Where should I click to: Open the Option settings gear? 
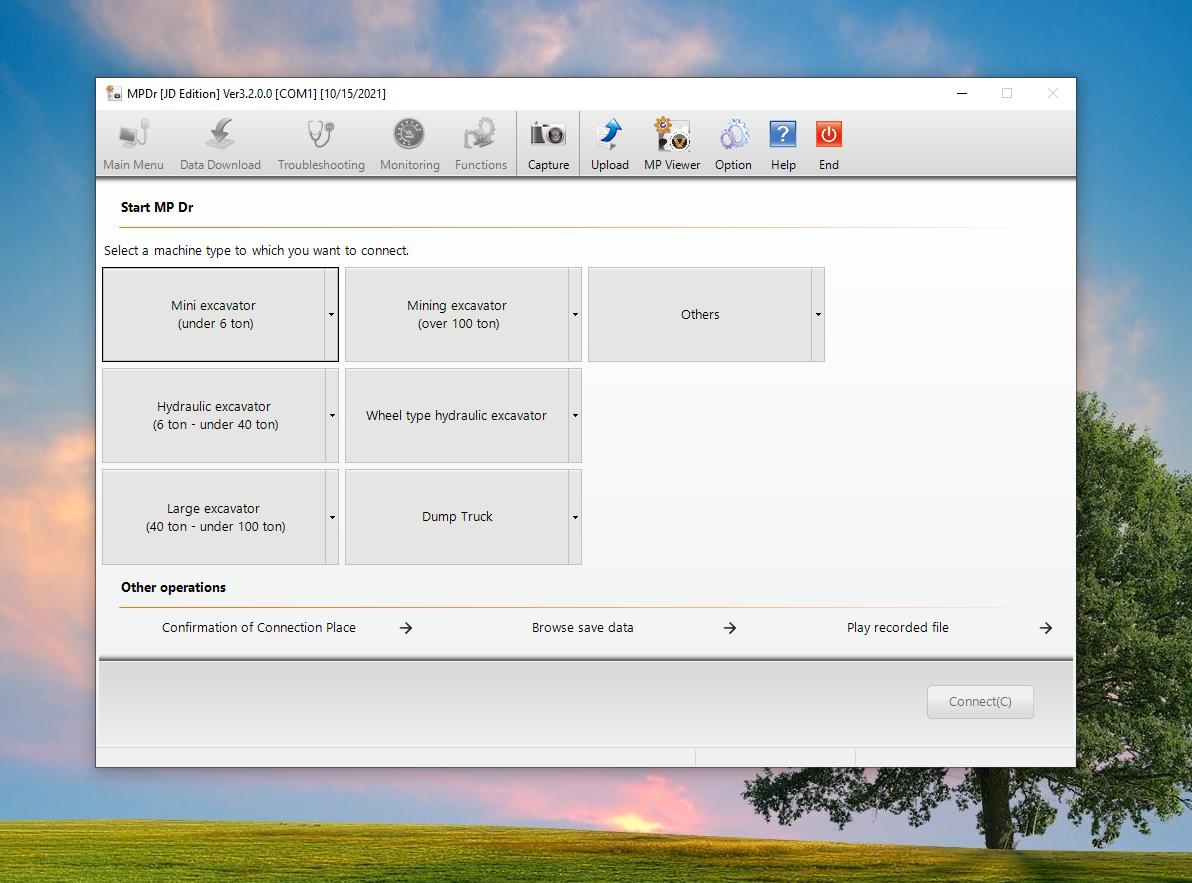click(x=733, y=135)
